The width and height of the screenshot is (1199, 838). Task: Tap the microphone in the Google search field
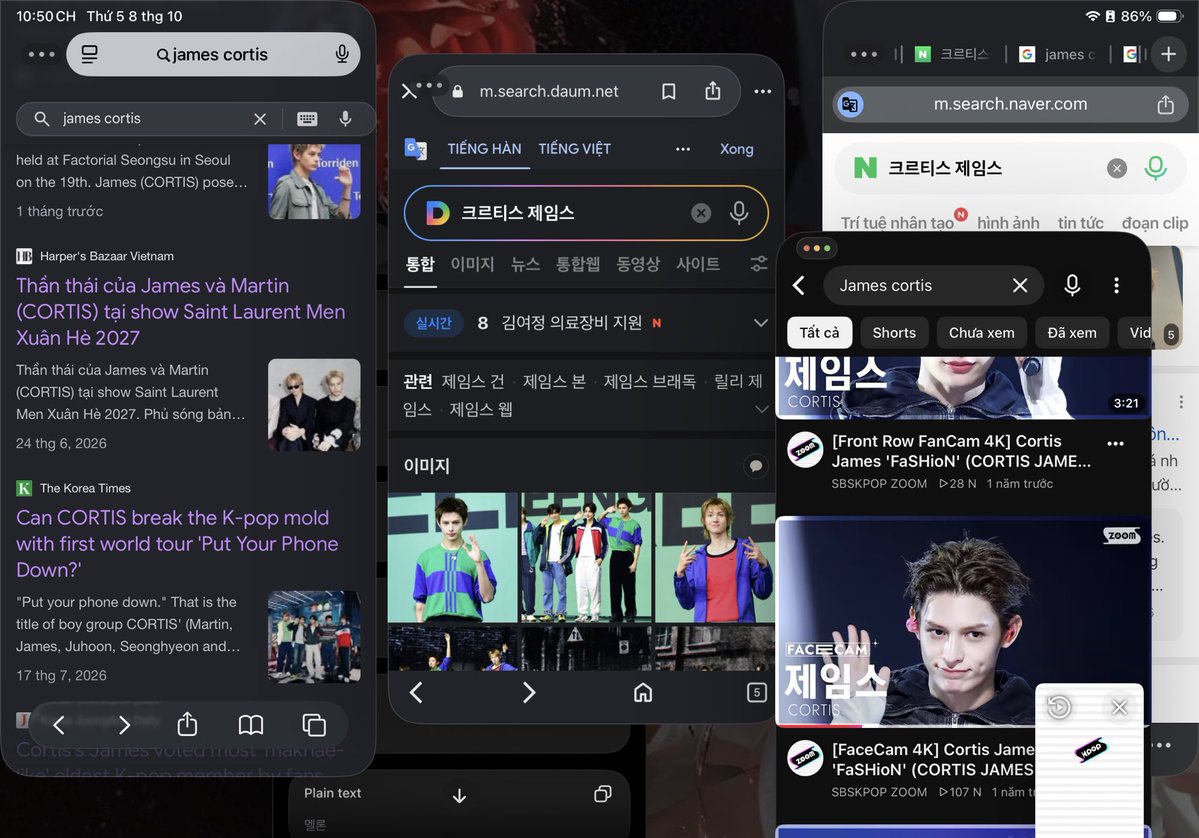(x=346, y=119)
